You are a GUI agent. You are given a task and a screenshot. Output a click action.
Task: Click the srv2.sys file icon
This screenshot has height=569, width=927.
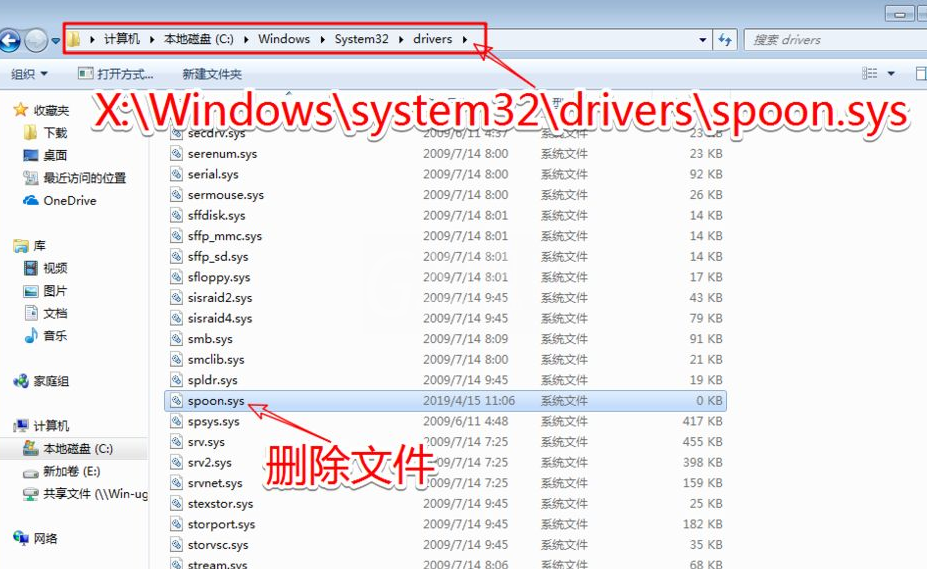(176, 463)
